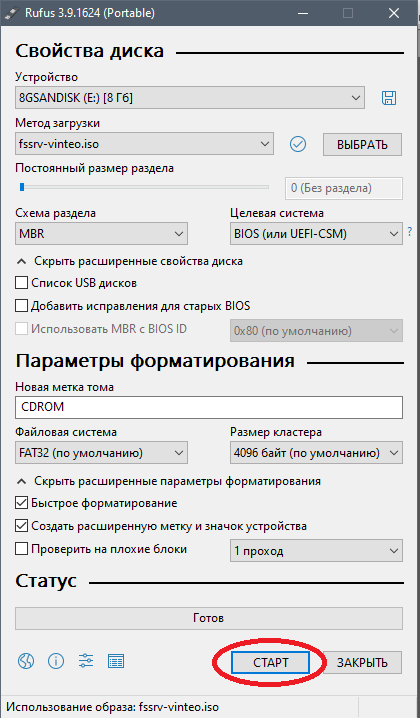Click the persistent partition size slider
The height and width of the screenshot is (718, 420).
tap(144, 187)
